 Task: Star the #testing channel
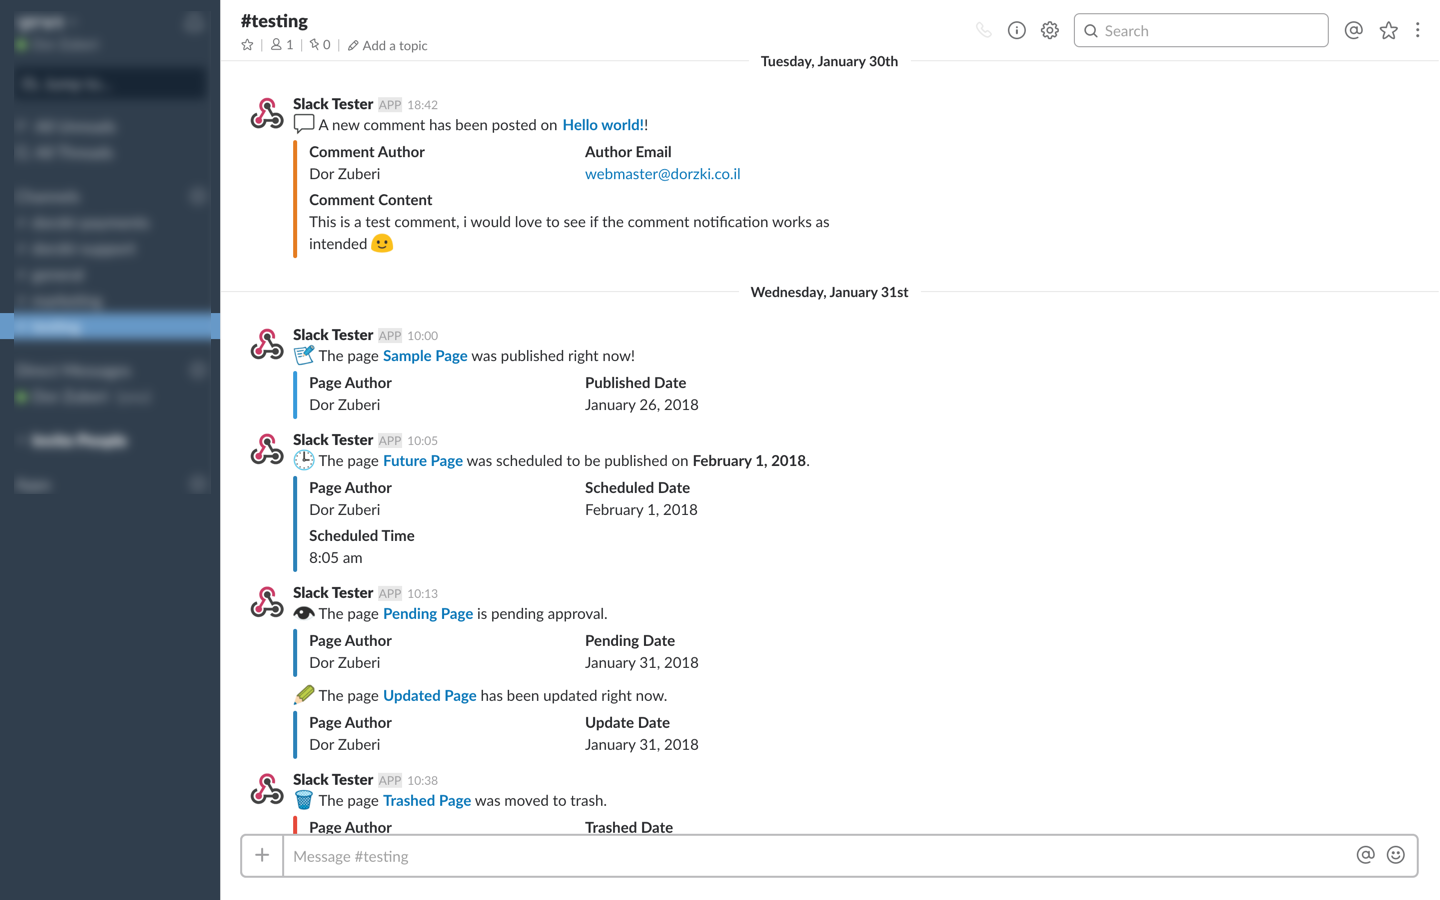247,45
